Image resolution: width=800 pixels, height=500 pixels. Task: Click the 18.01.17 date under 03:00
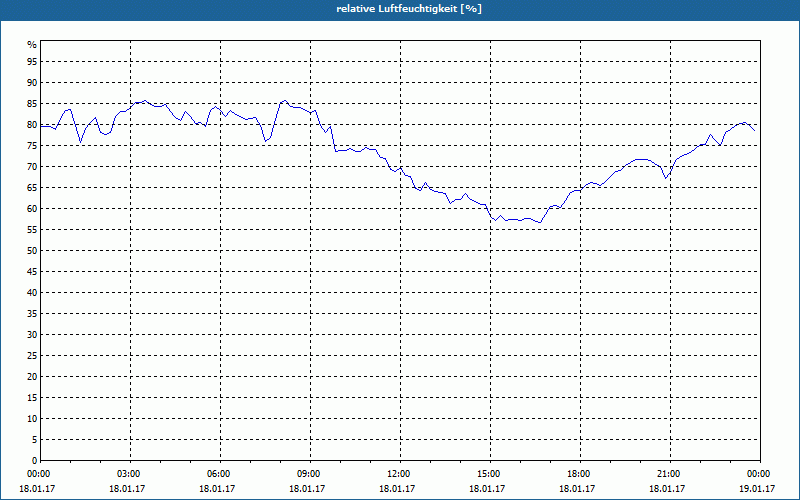coord(127,489)
